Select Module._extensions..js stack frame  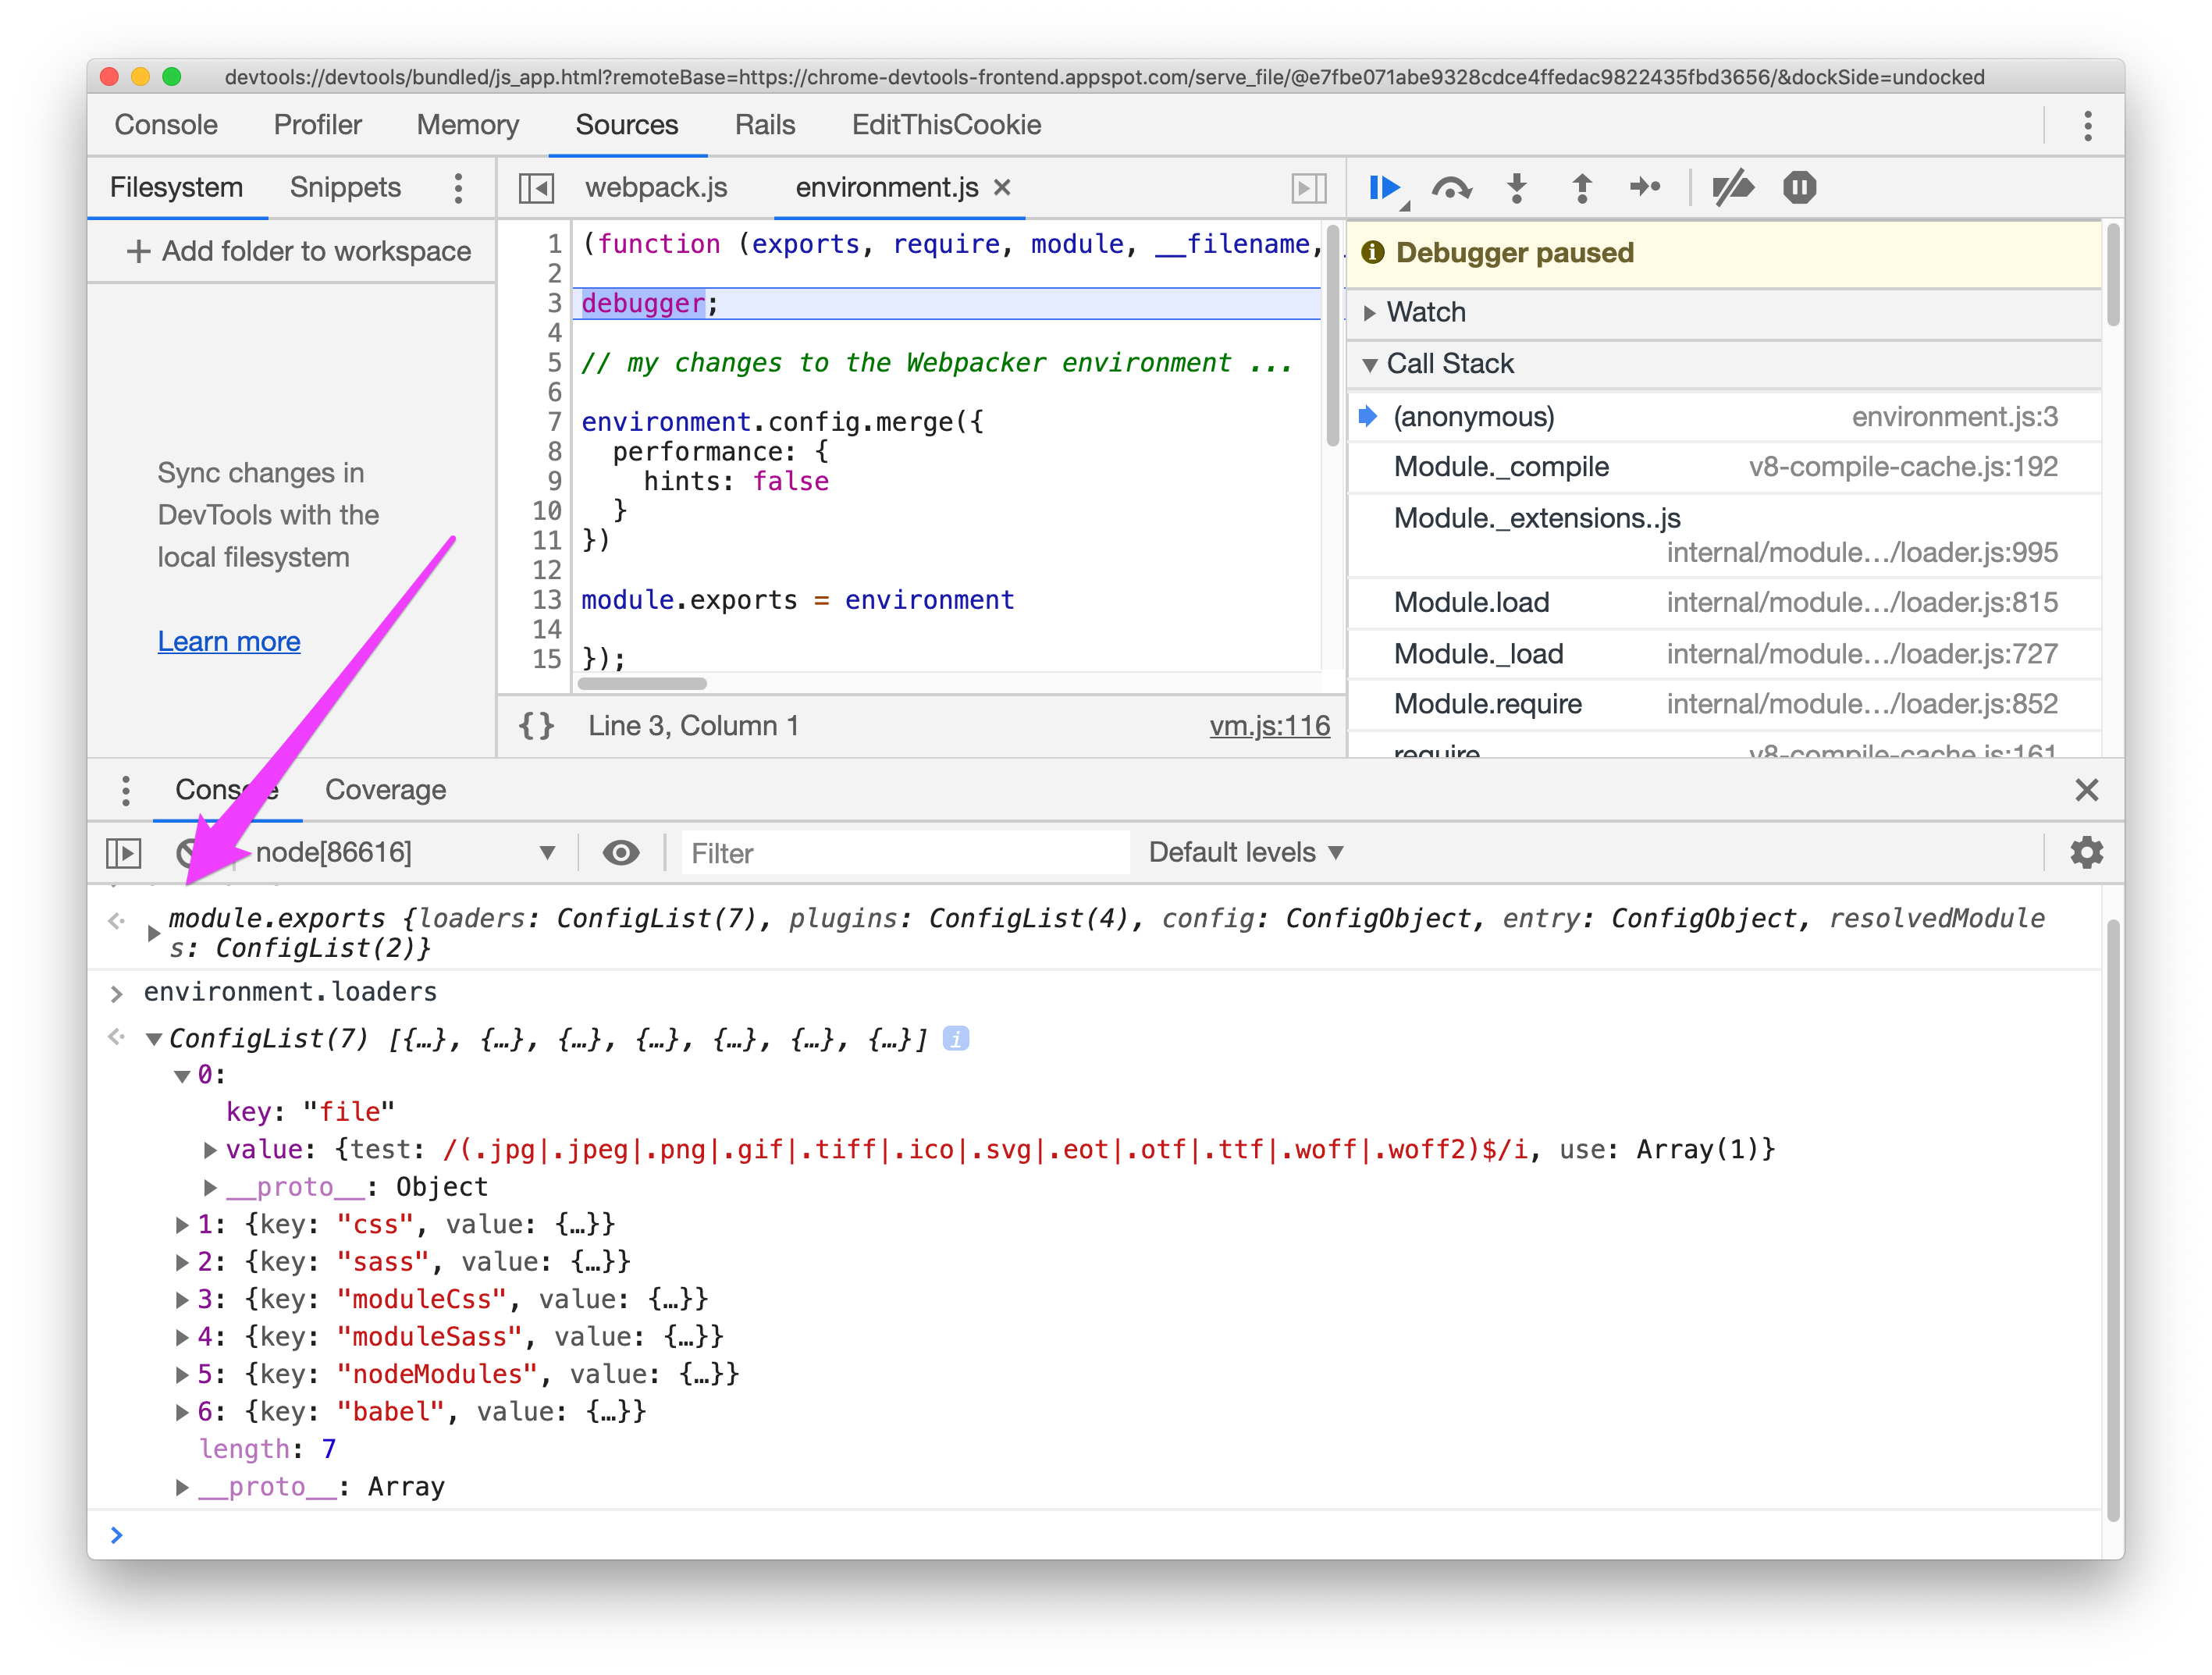[x=1724, y=535]
